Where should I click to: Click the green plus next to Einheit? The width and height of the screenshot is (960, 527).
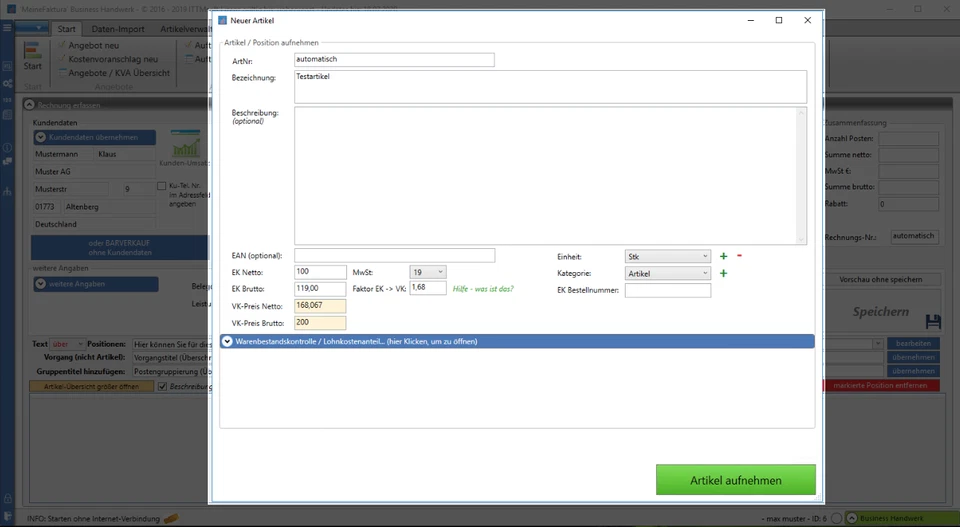click(x=723, y=256)
